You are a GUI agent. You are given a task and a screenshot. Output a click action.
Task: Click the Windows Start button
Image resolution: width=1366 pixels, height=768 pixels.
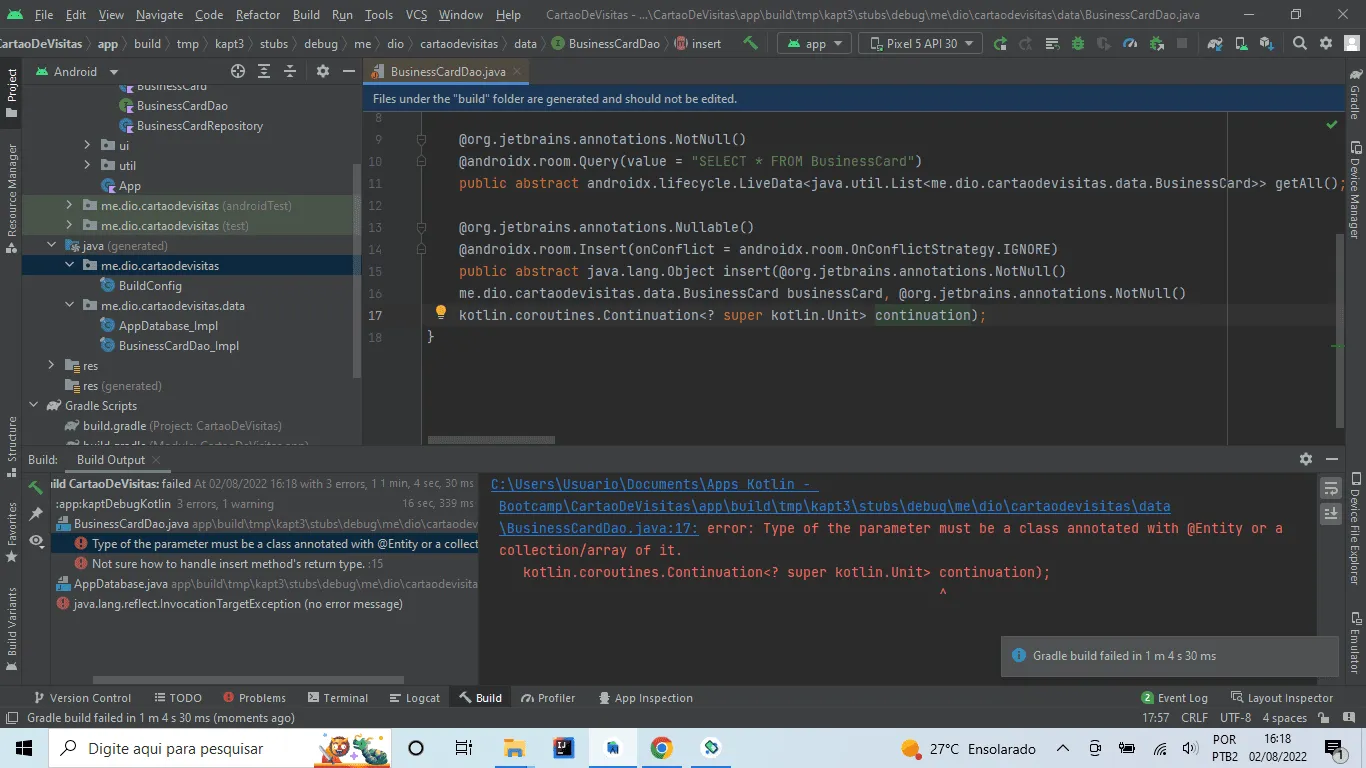click(x=24, y=748)
